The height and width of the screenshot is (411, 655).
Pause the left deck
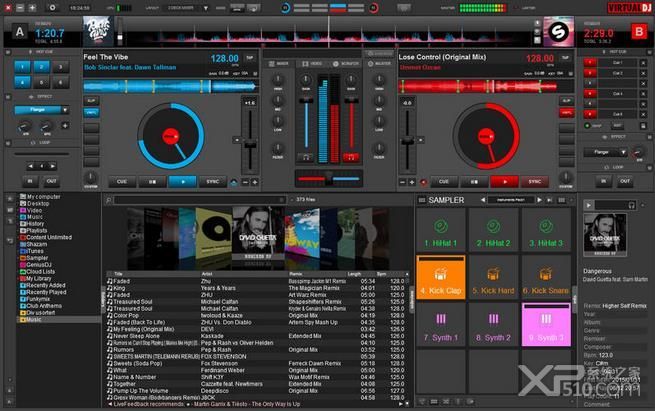(152, 182)
